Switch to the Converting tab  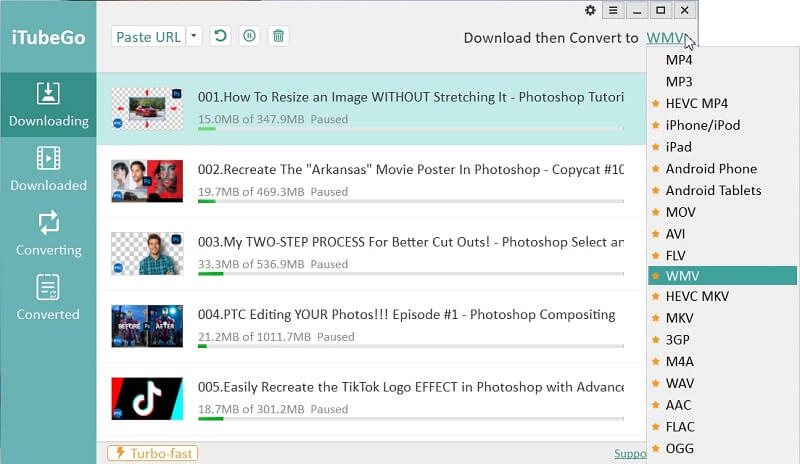pyautogui.click(x=48, y=234)
